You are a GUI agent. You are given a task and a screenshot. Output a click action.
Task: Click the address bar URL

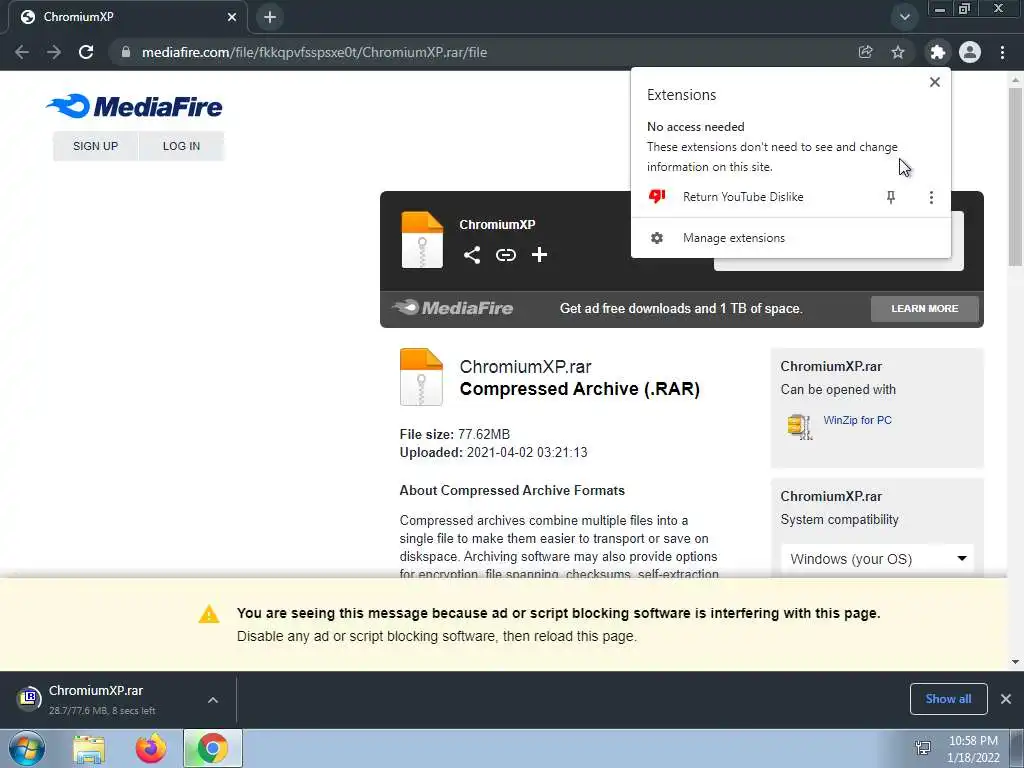click(315, 52)
